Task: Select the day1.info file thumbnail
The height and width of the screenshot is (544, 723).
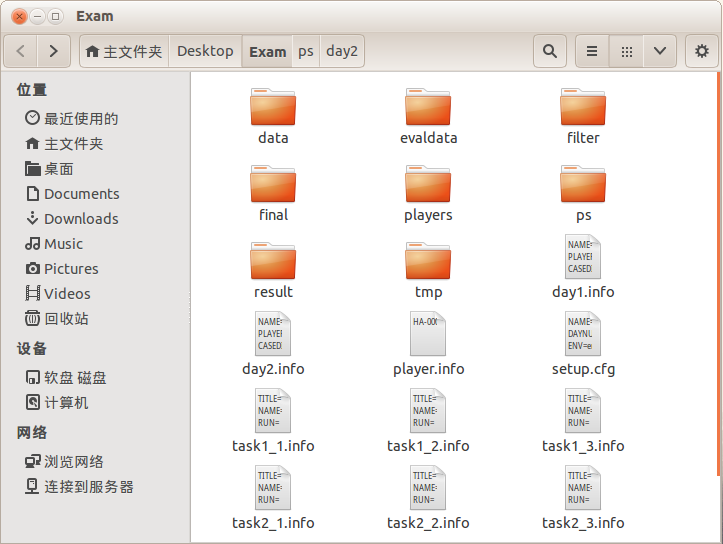Action: [583, 258]
